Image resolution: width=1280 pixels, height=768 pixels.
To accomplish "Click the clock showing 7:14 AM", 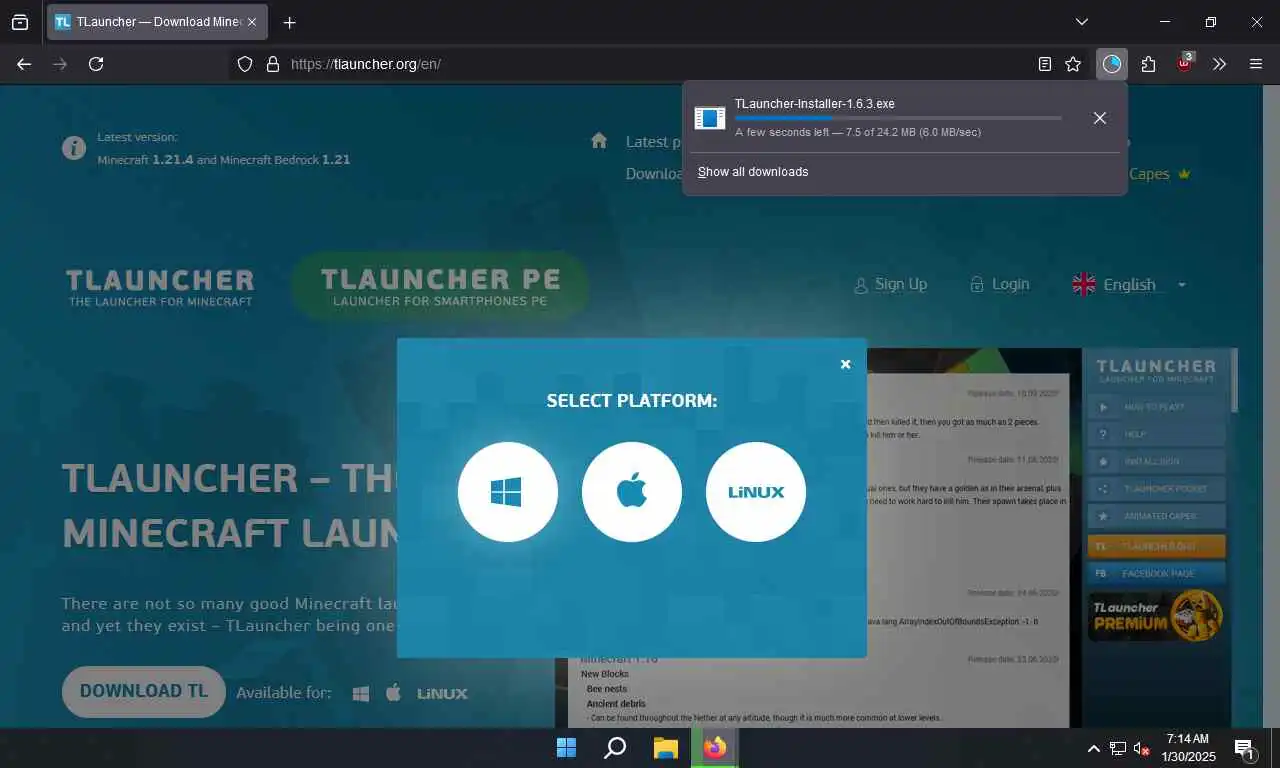I will [1188, 748].
